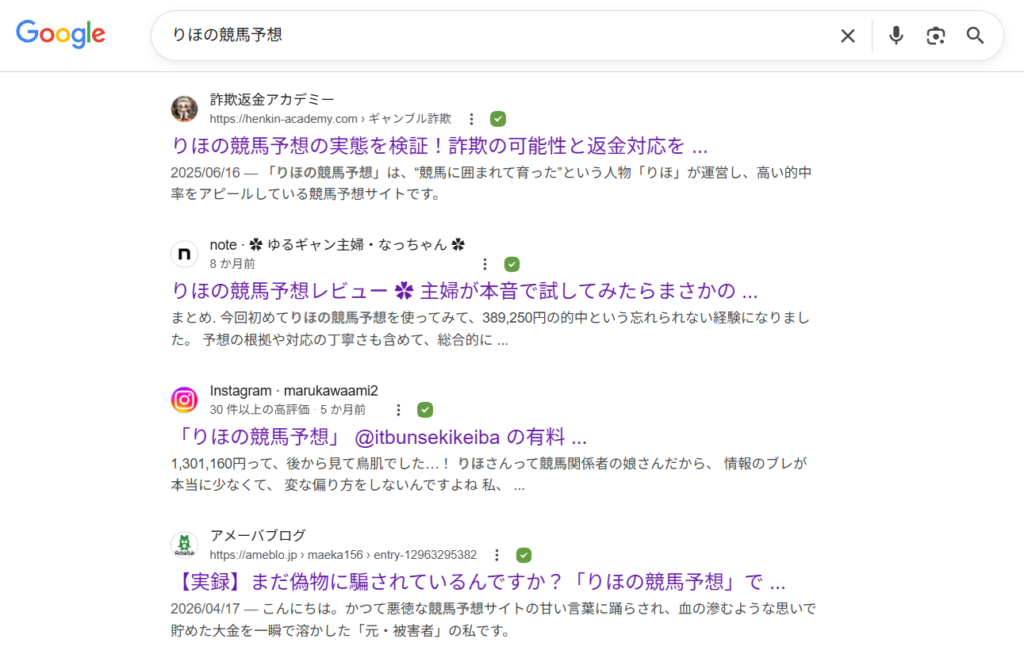Open three-dot menu for note result
The height and width of the screenshot is (654, 1024).
point(485,264)
